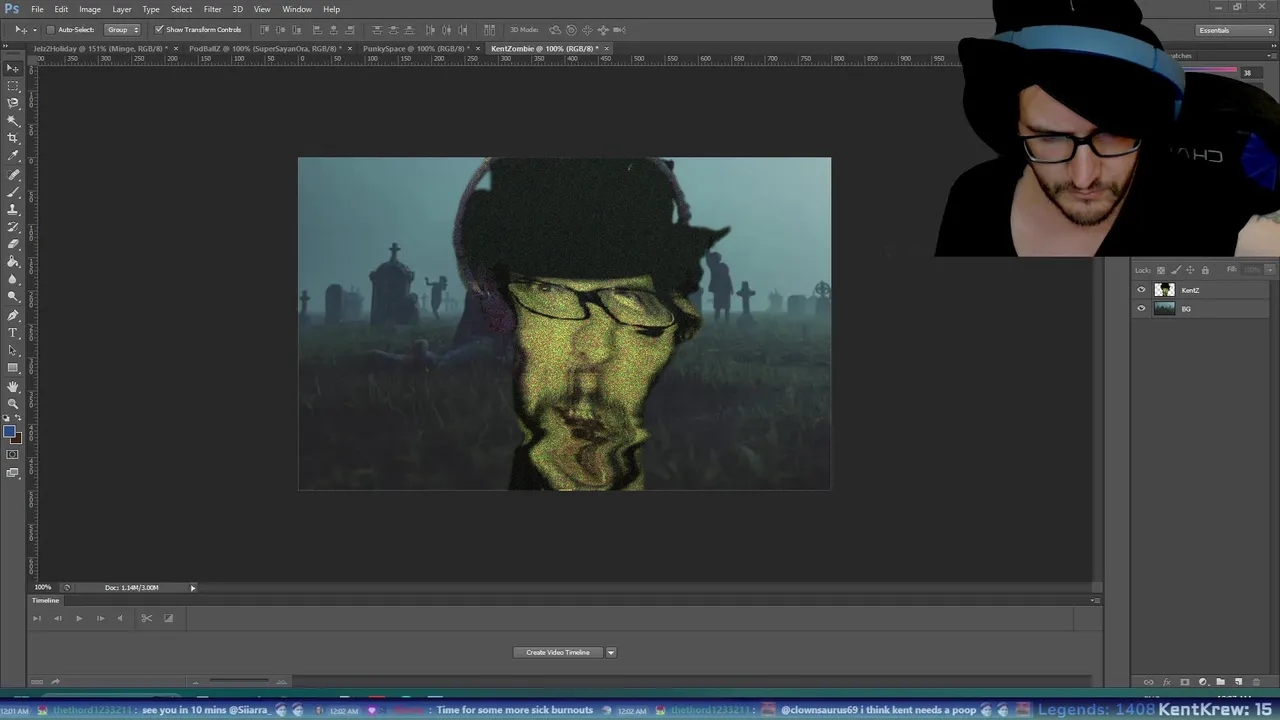This screenshot has height=720, width=1280.
Task: Select the Move tool
Action: tap(13, 68)
